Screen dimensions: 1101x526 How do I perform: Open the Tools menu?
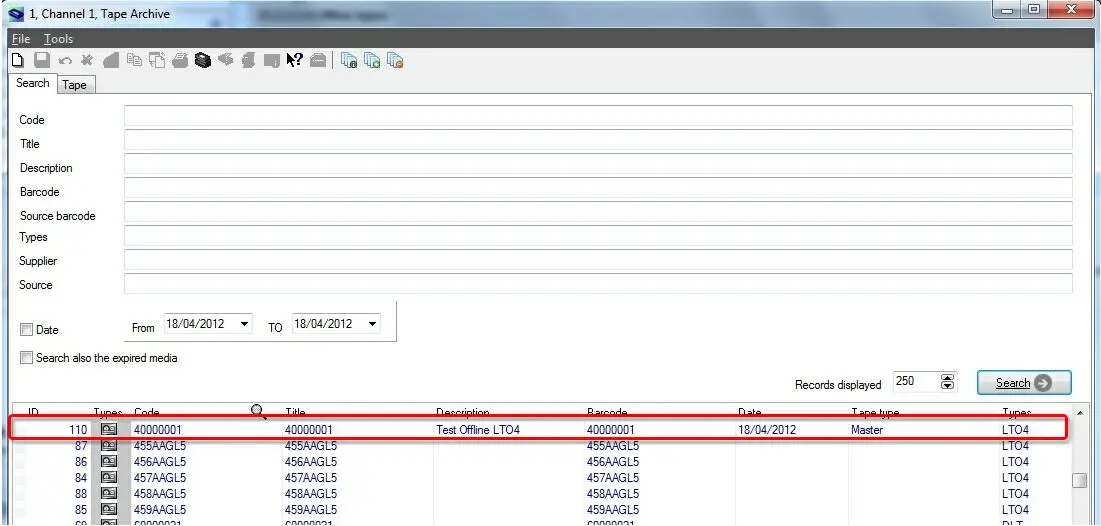click(x=58, y=39)
